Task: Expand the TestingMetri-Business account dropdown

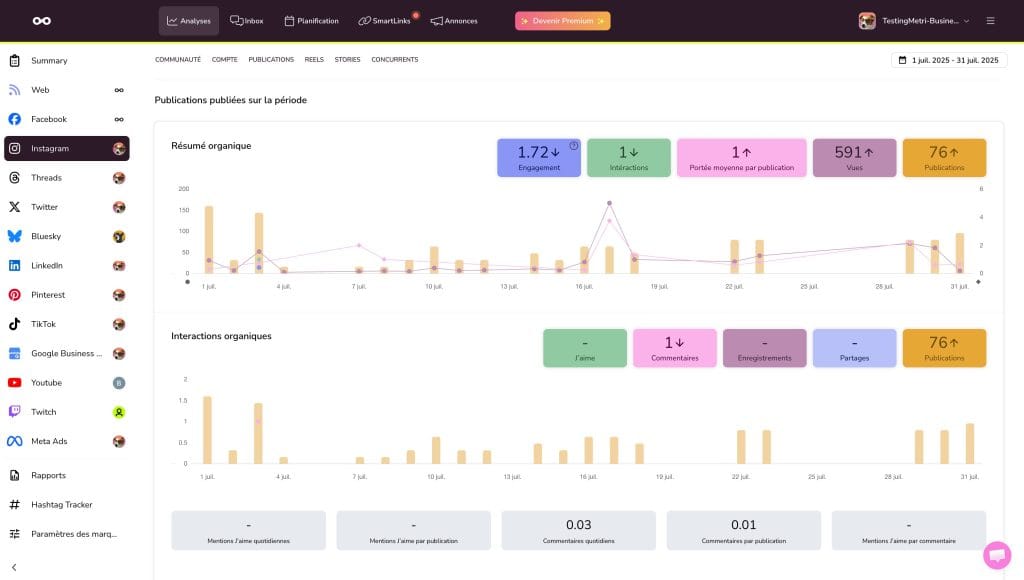Action: (915, 21)
